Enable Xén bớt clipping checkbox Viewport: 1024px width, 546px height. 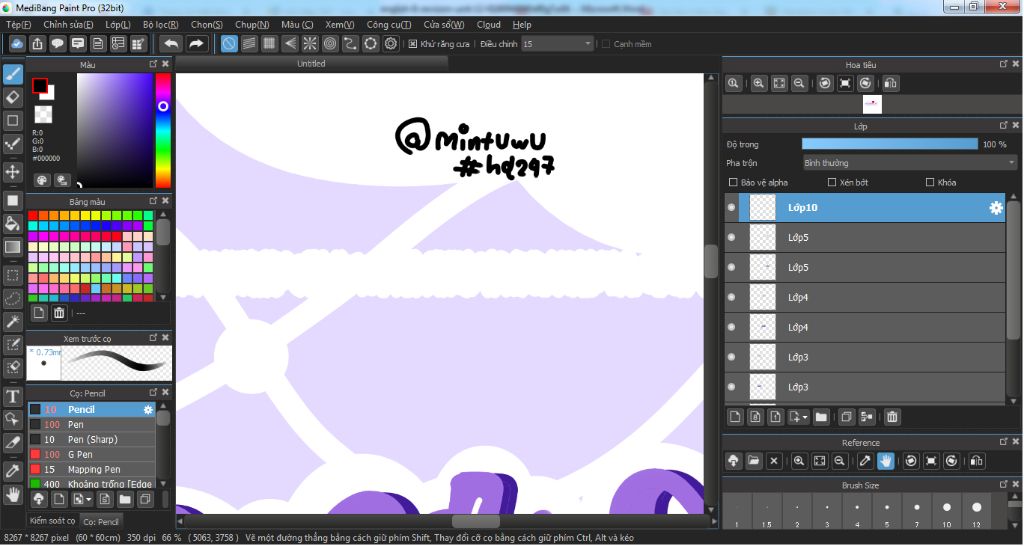click(831, 182)
